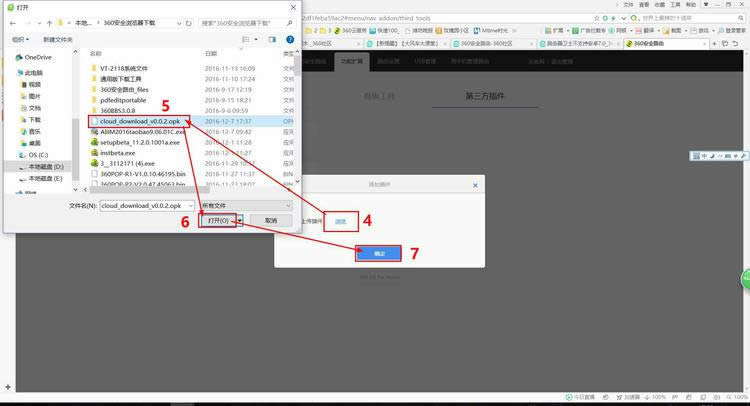Open the organize menu in file dialog
Viewport: 750px width, 406px height.
[21, 39]
